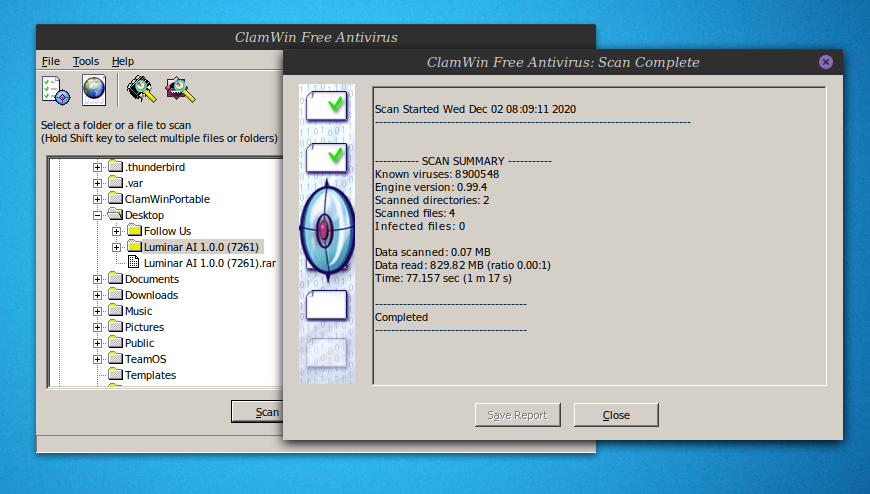
Task: Expand the Follow Us folder node
Action: coord(116,231)
